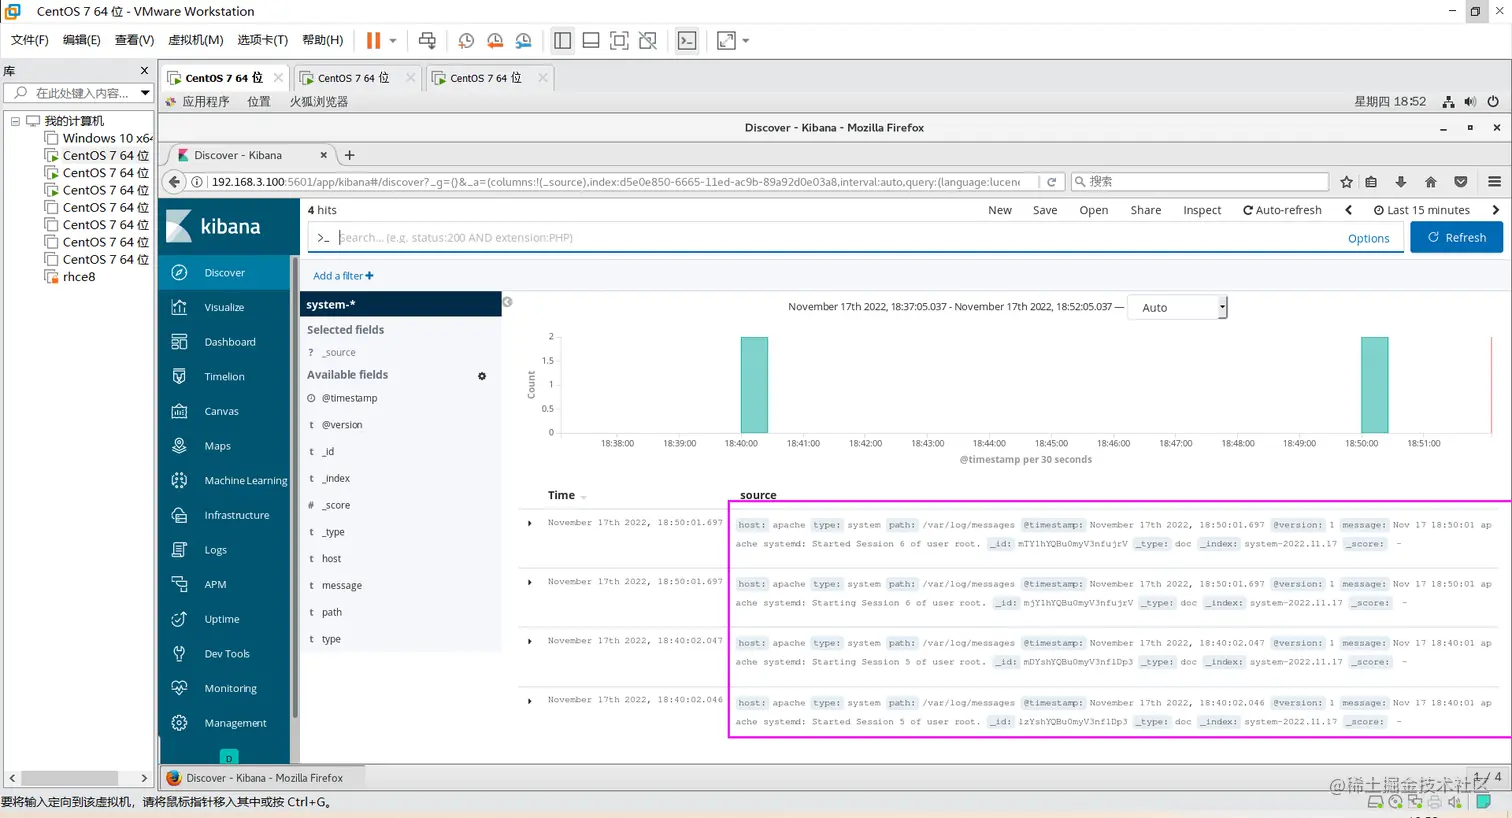Open the system-* index pattern selector

point(400,304)
